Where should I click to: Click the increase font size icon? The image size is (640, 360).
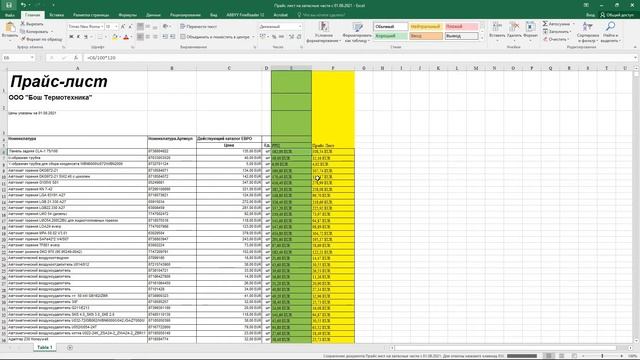123,27
